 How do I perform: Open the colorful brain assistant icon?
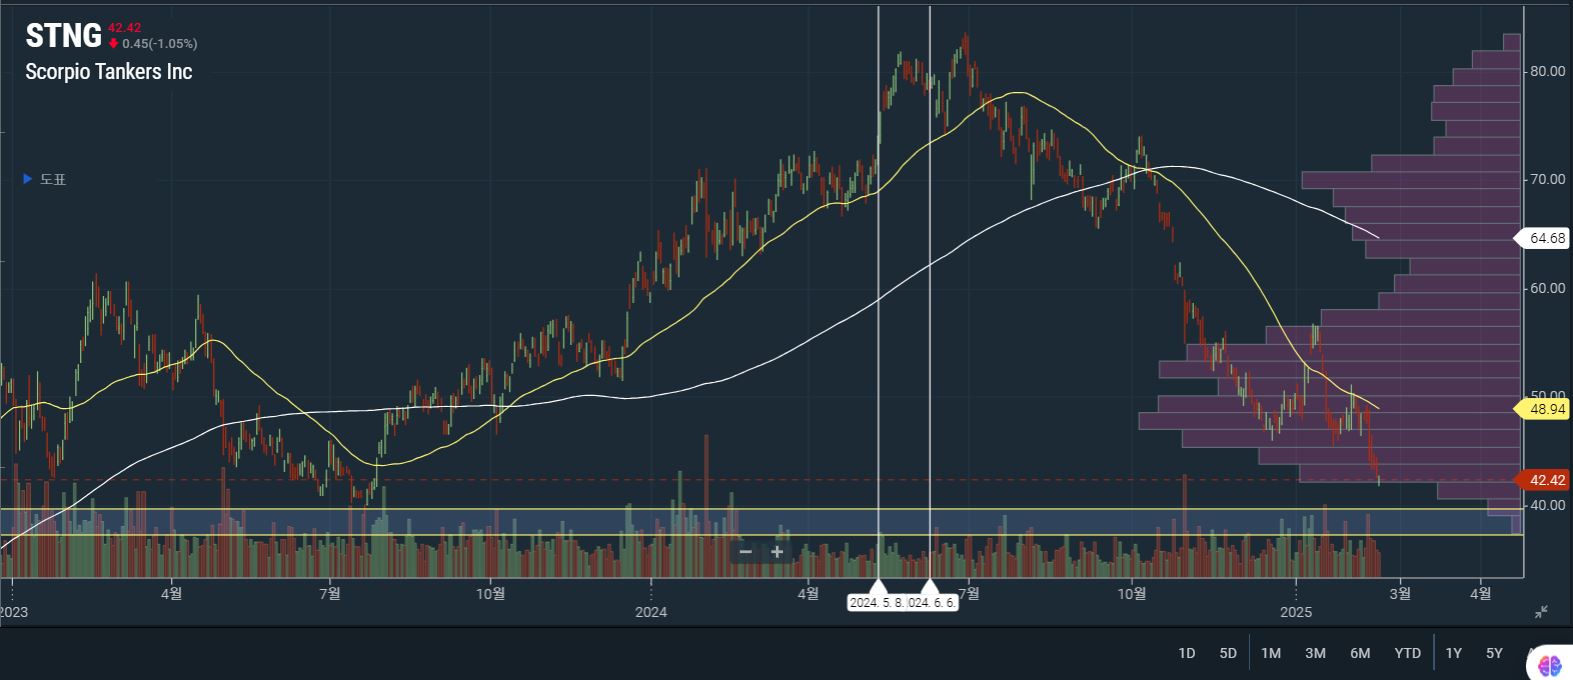click(1550, 664)
